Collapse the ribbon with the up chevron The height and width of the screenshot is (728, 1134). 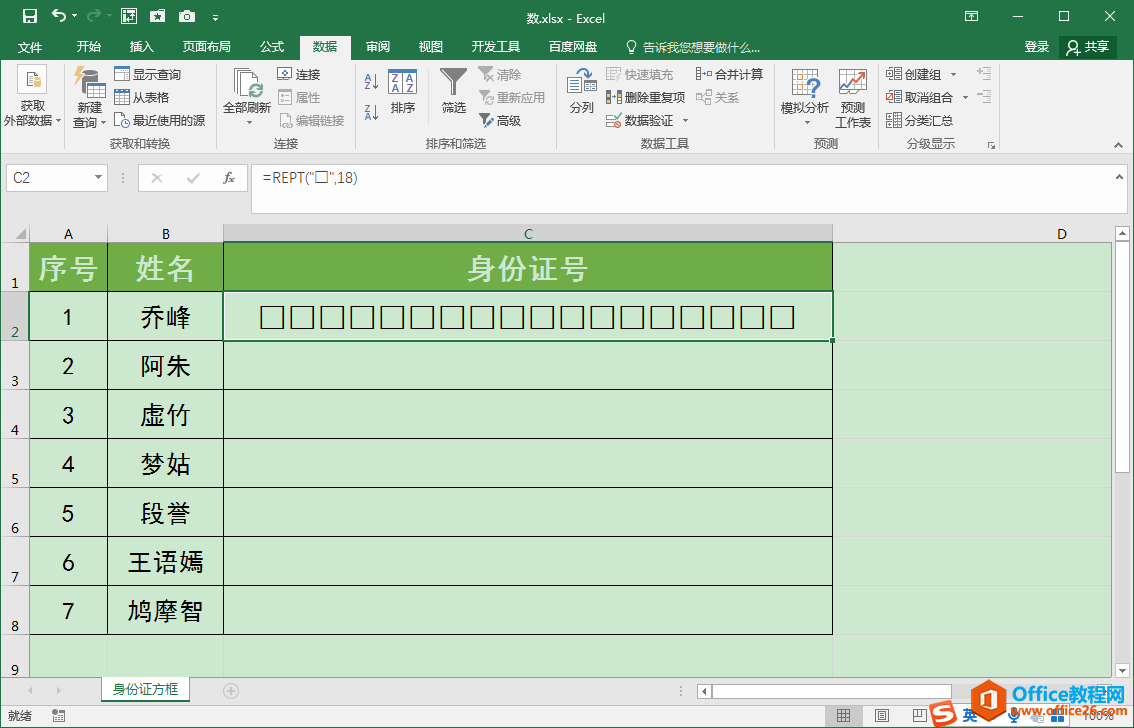coord(1119,145)
